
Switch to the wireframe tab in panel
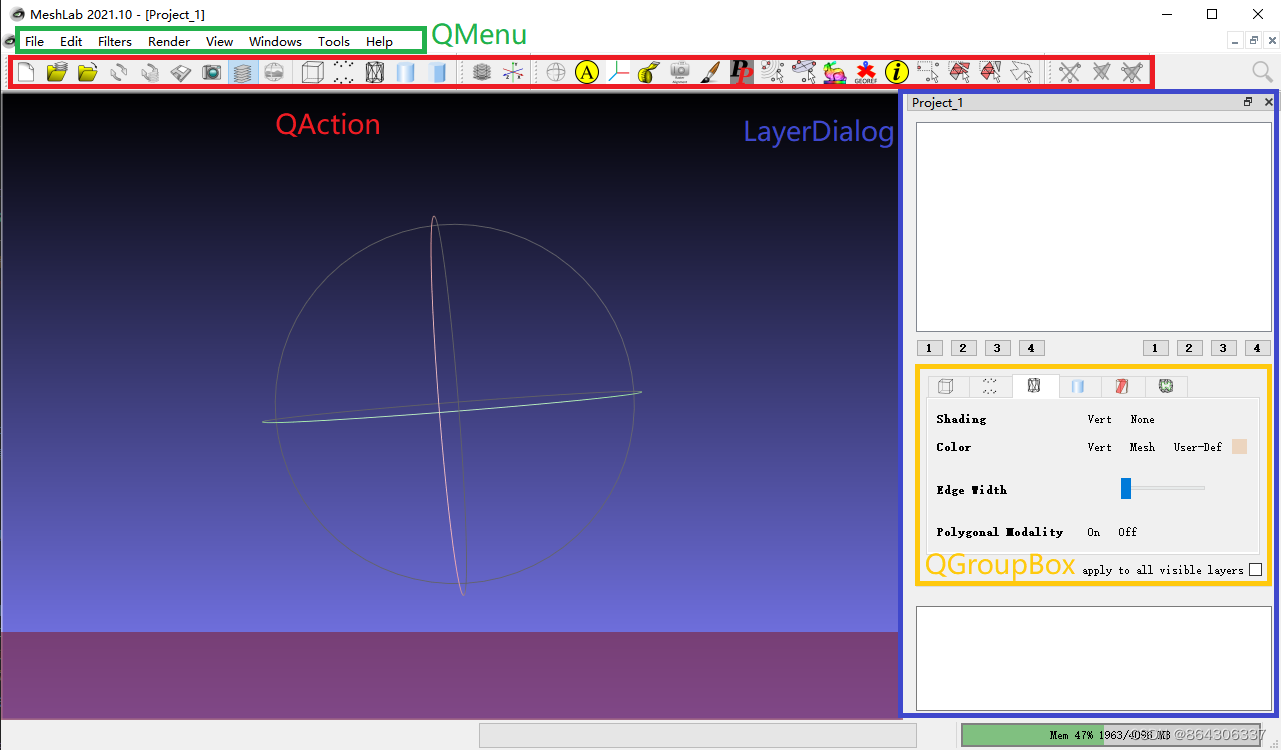pos(1035,385)
